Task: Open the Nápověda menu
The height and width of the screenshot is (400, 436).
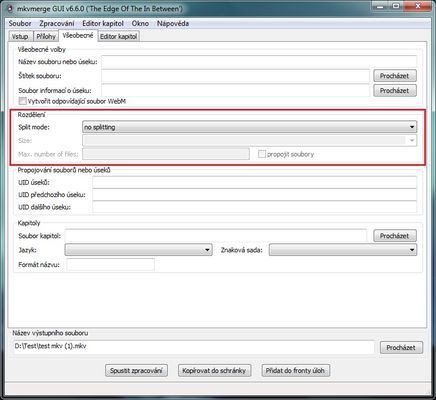Action: click(173, 23)
